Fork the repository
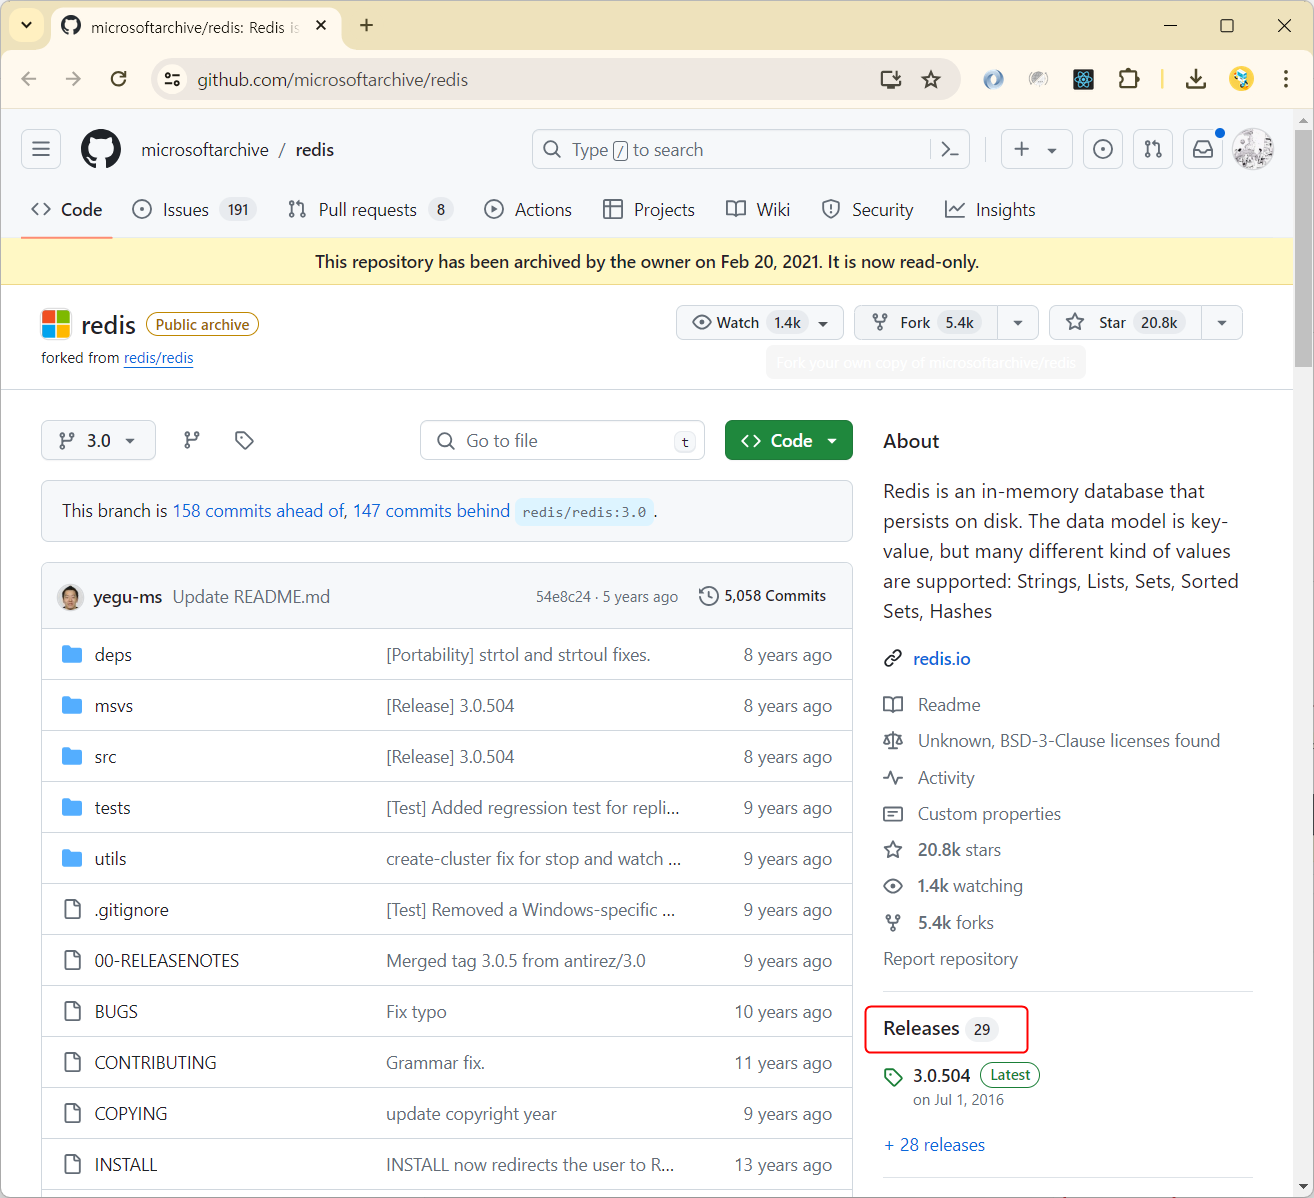This screenshot has height=1198, width=1314. point(926,323)
